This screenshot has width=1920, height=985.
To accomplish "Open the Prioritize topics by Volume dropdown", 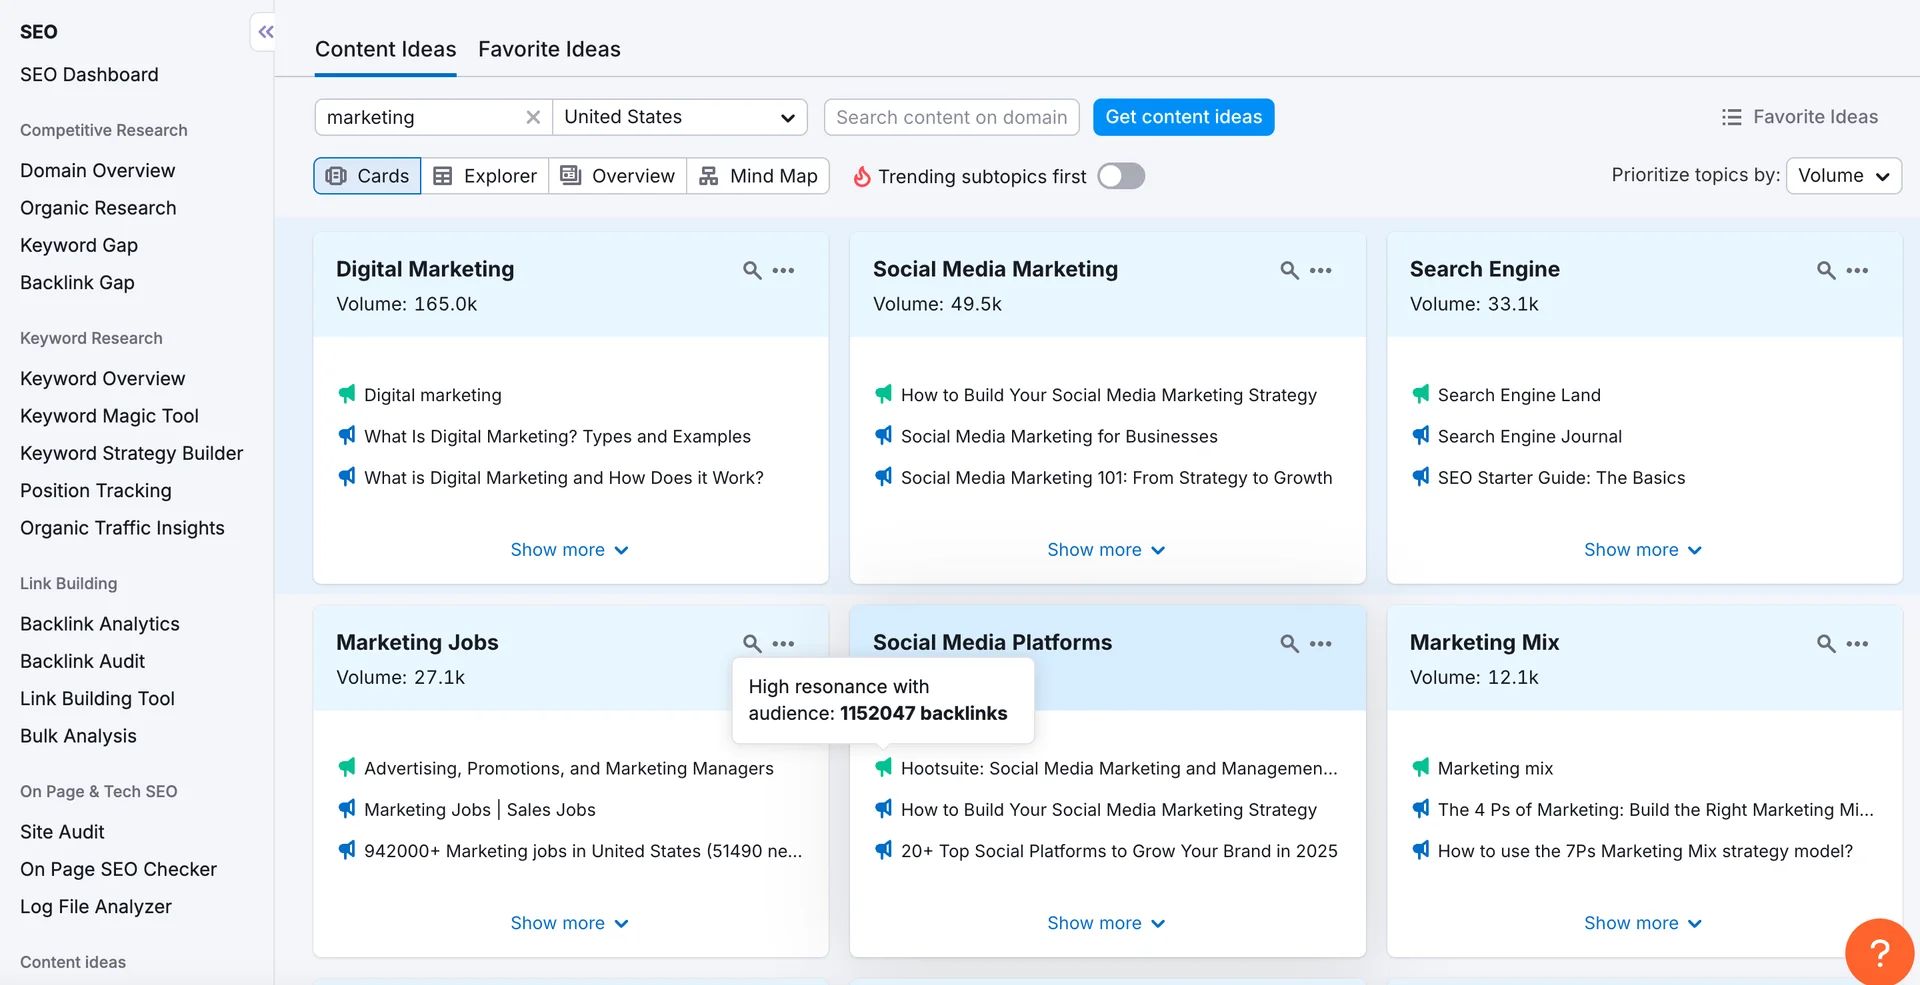I will click(x=1843, y=175).
